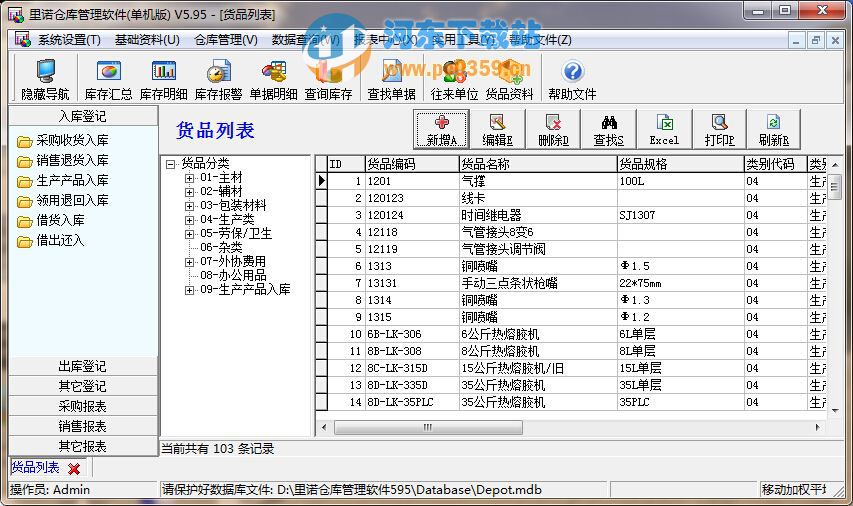Click the table's scroll down arrow
853x506 pixels.
pos(835,411)
